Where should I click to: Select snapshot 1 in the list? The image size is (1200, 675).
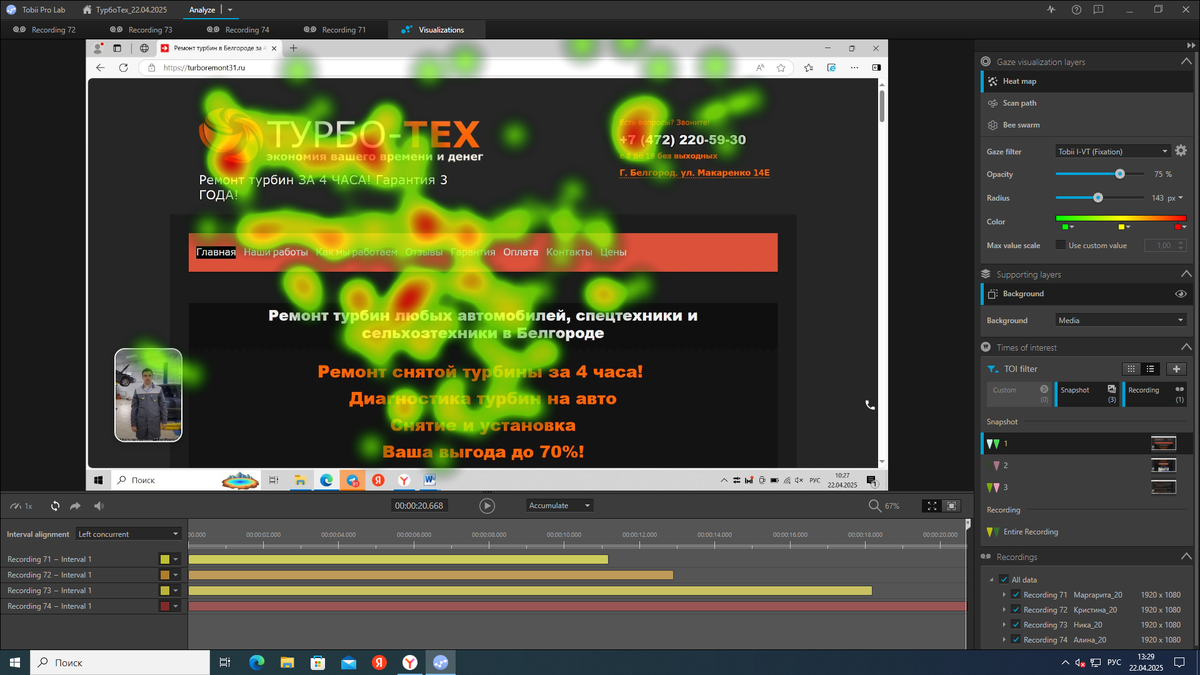point(1086,443)
